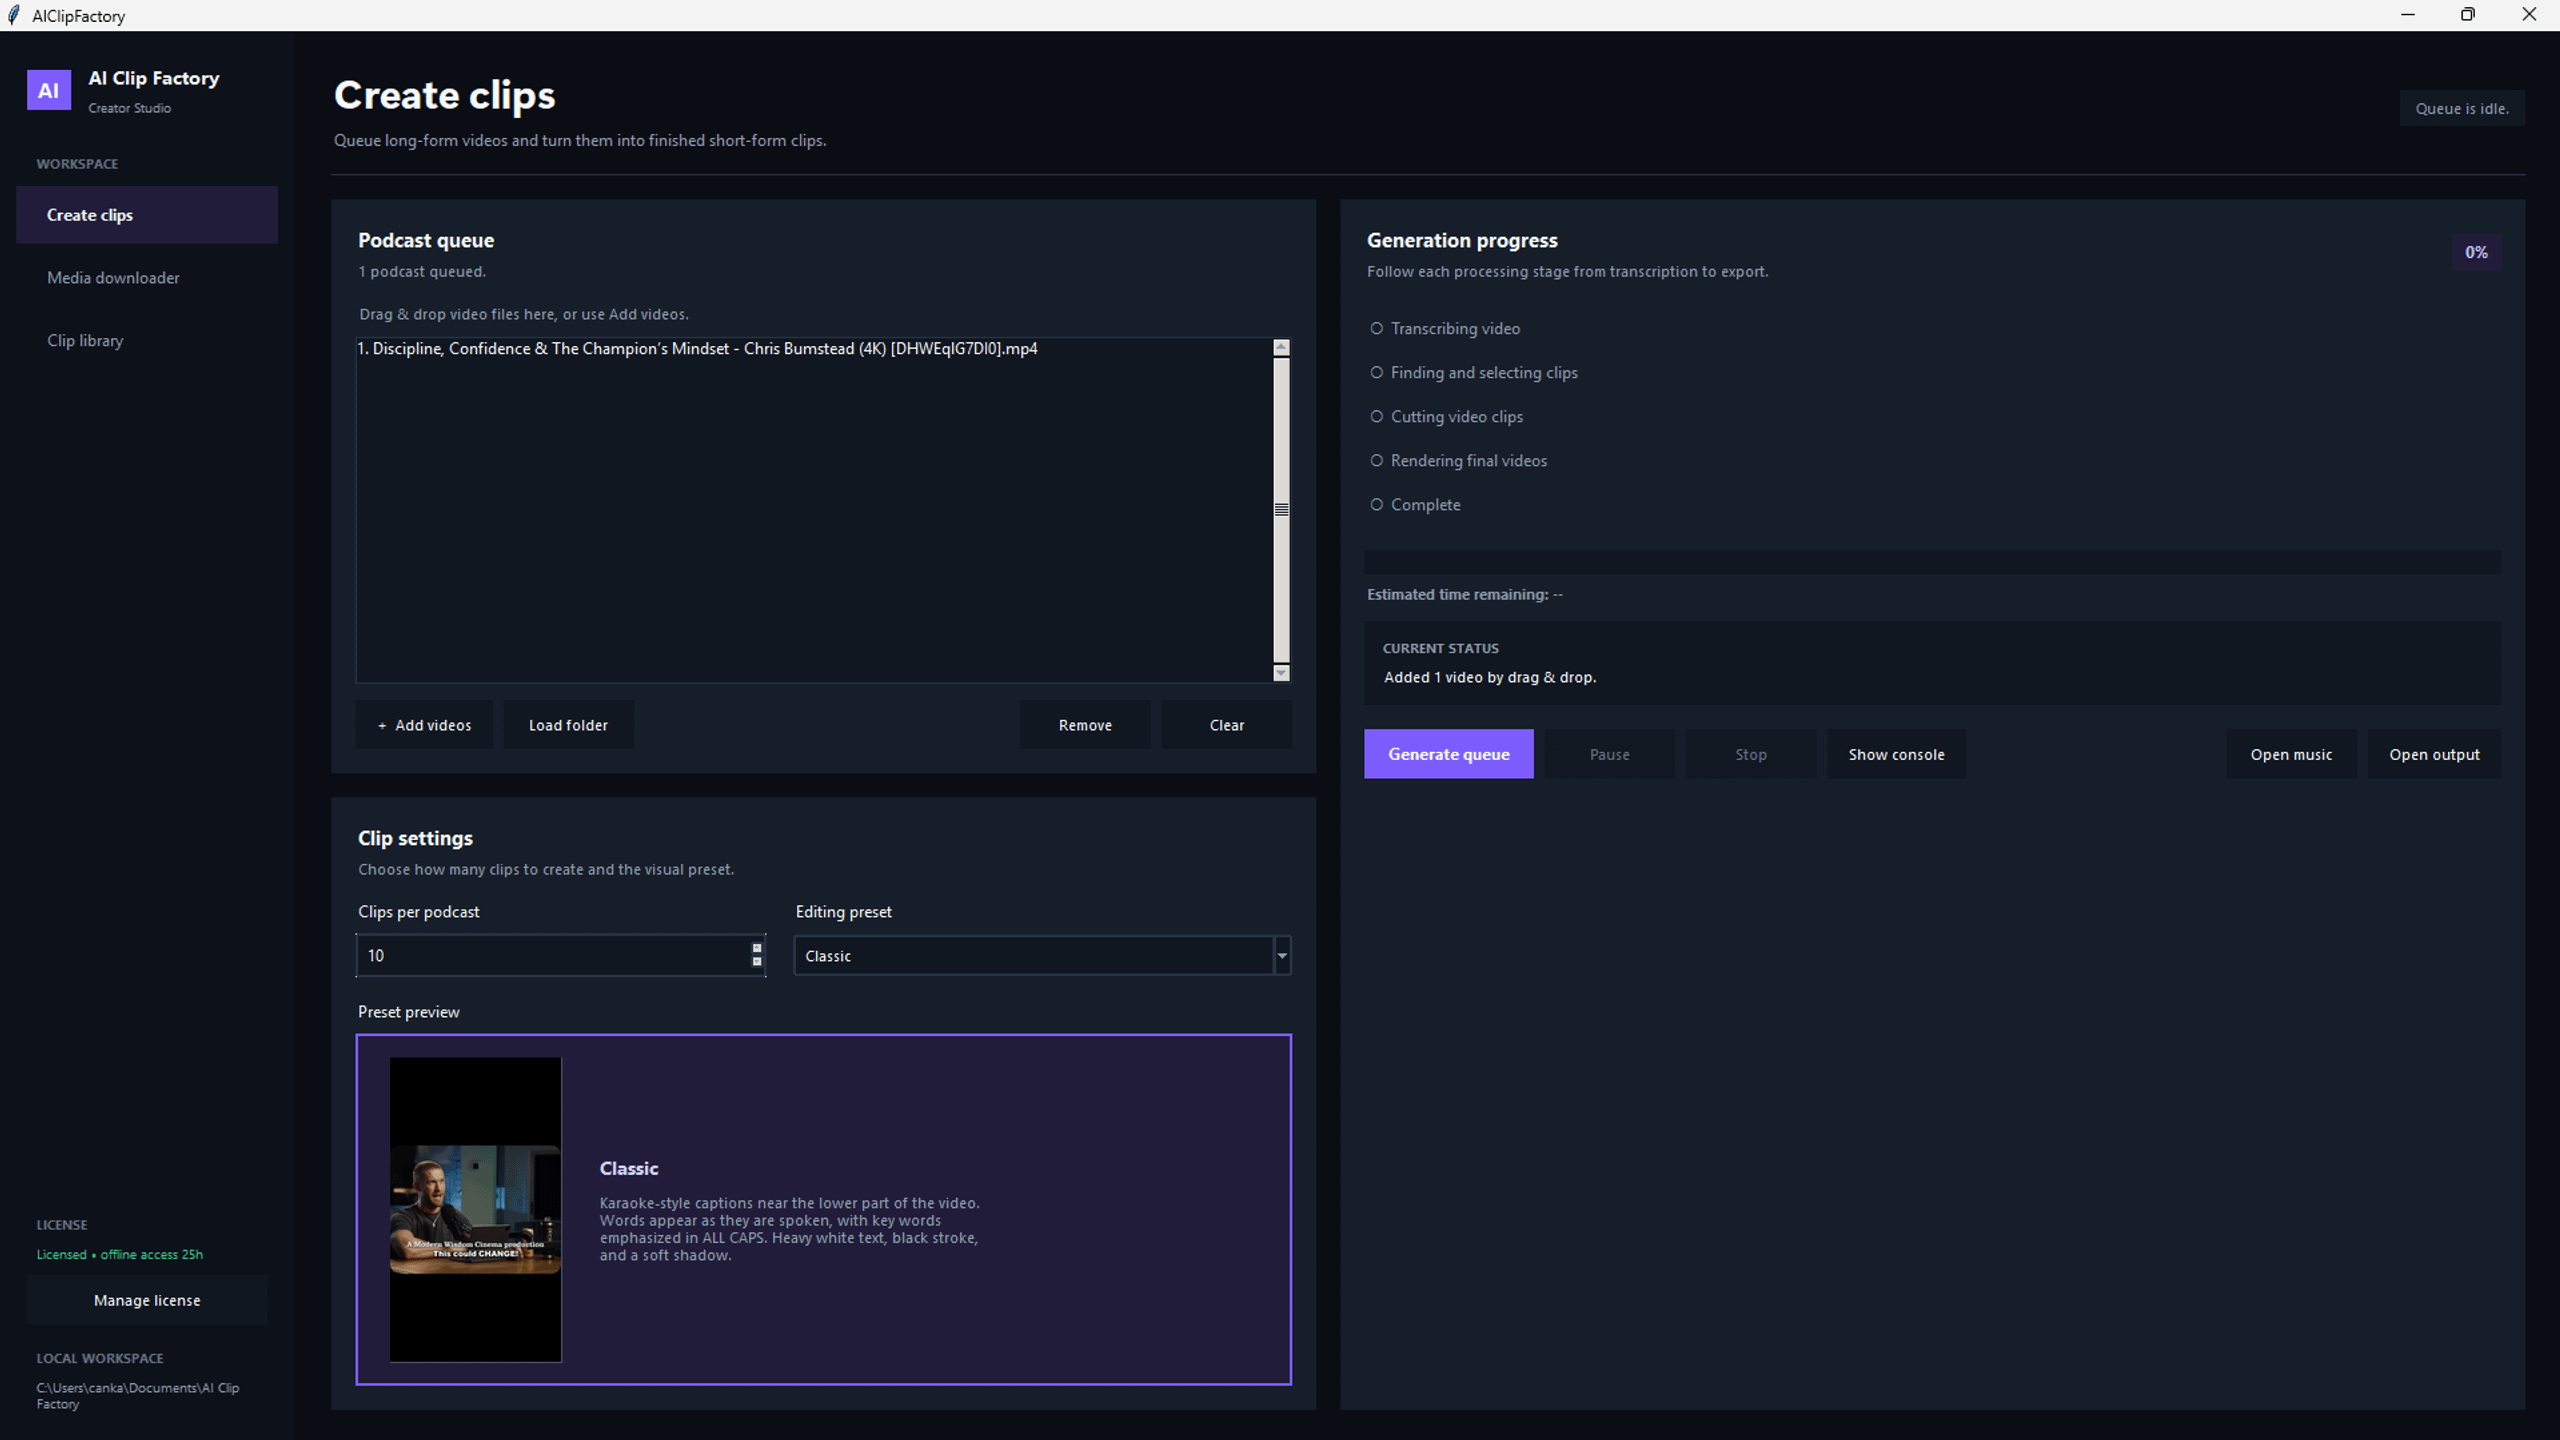2560x1440 pixels.
Task: Decrease the Clips per podcast value
Action: click(757, 962)
